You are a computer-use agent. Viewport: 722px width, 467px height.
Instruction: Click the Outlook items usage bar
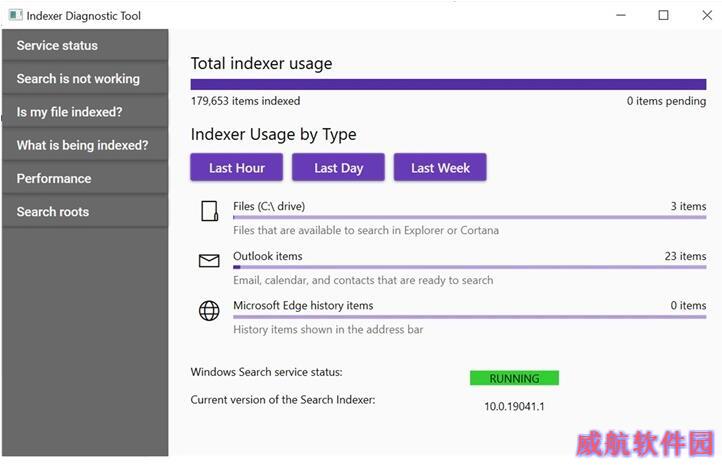[x=470, y=267]
